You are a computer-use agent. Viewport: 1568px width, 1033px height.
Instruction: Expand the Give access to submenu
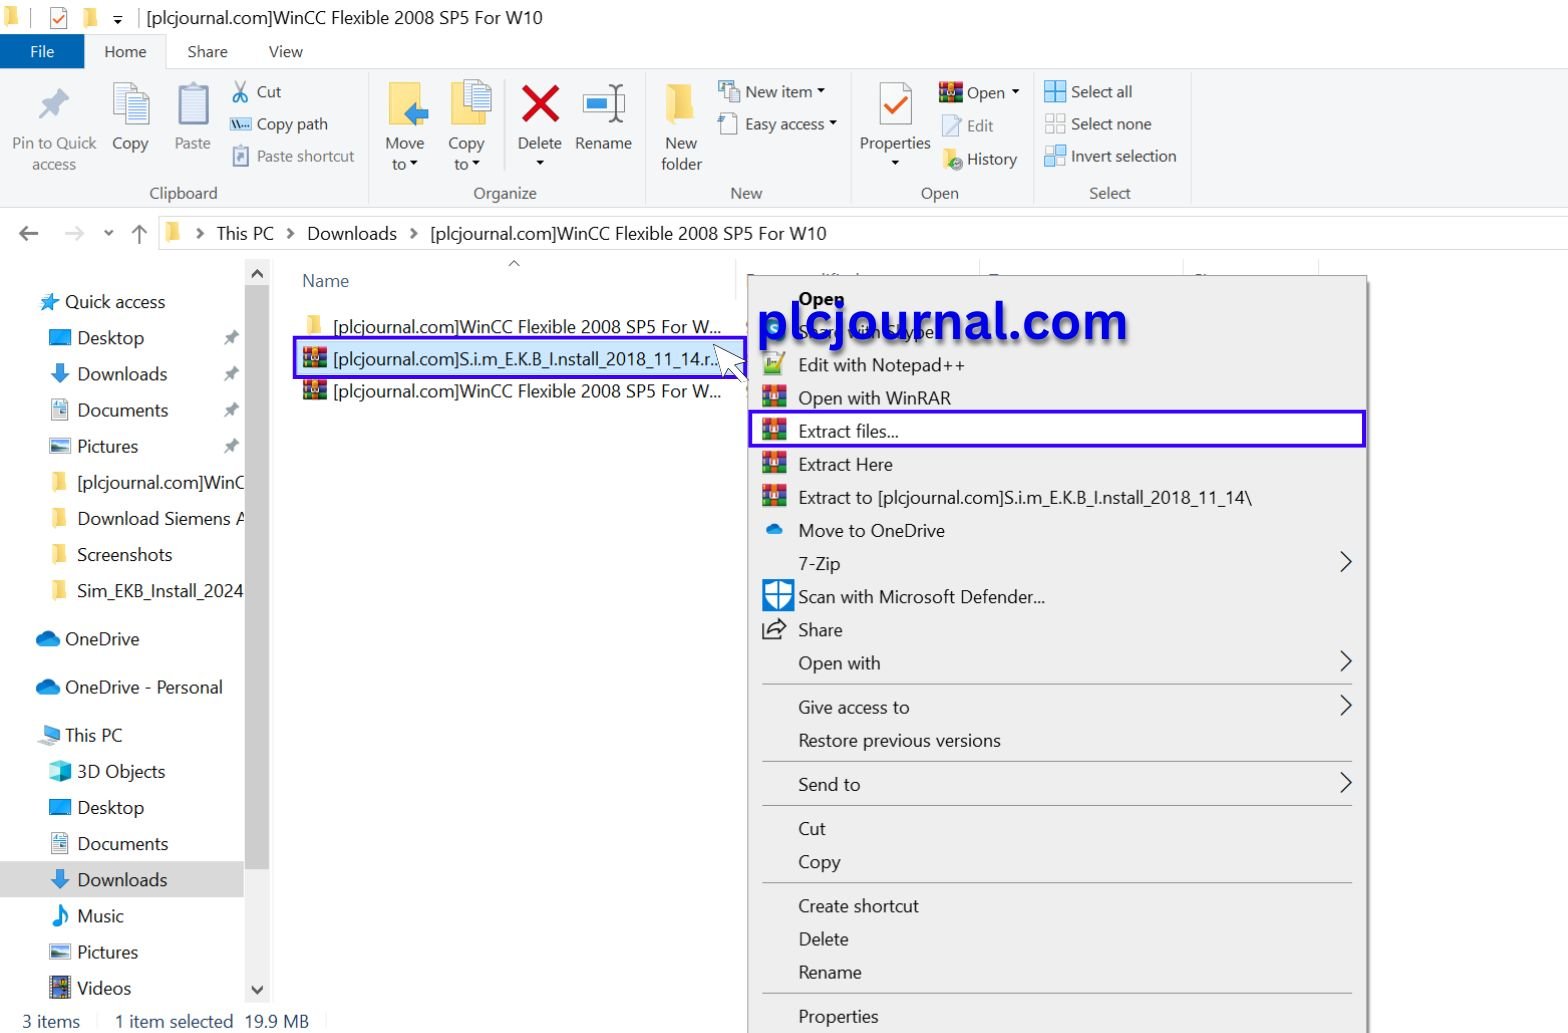1057,707
